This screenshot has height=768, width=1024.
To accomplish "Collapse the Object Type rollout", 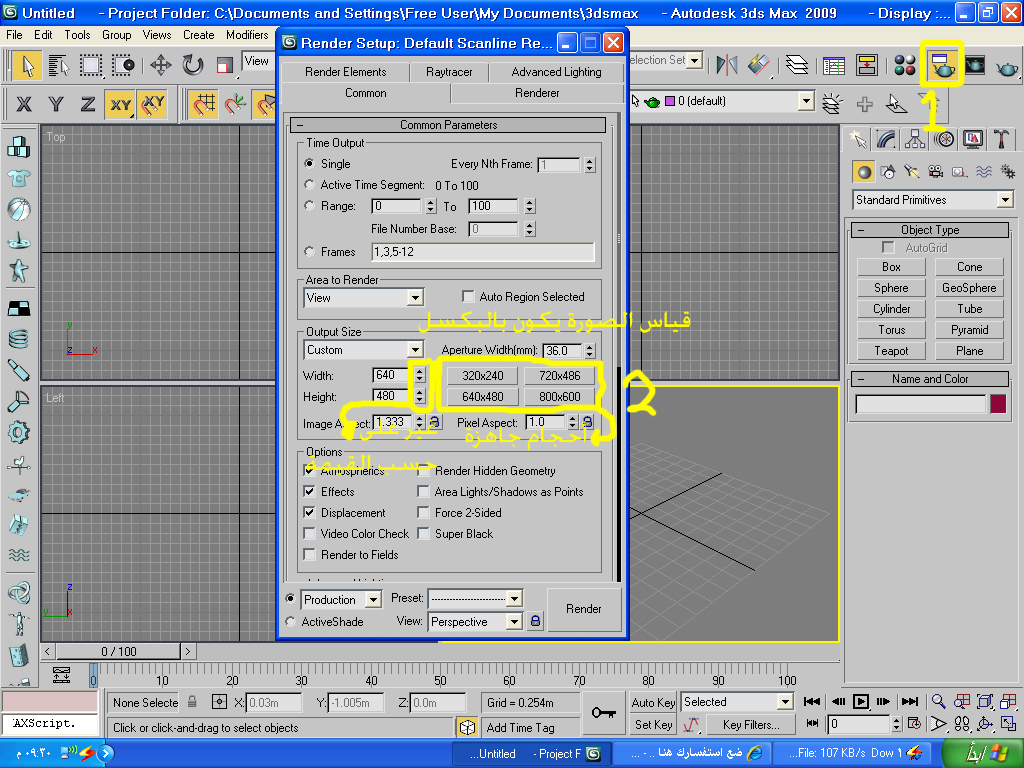I will [x=930, y=230].
